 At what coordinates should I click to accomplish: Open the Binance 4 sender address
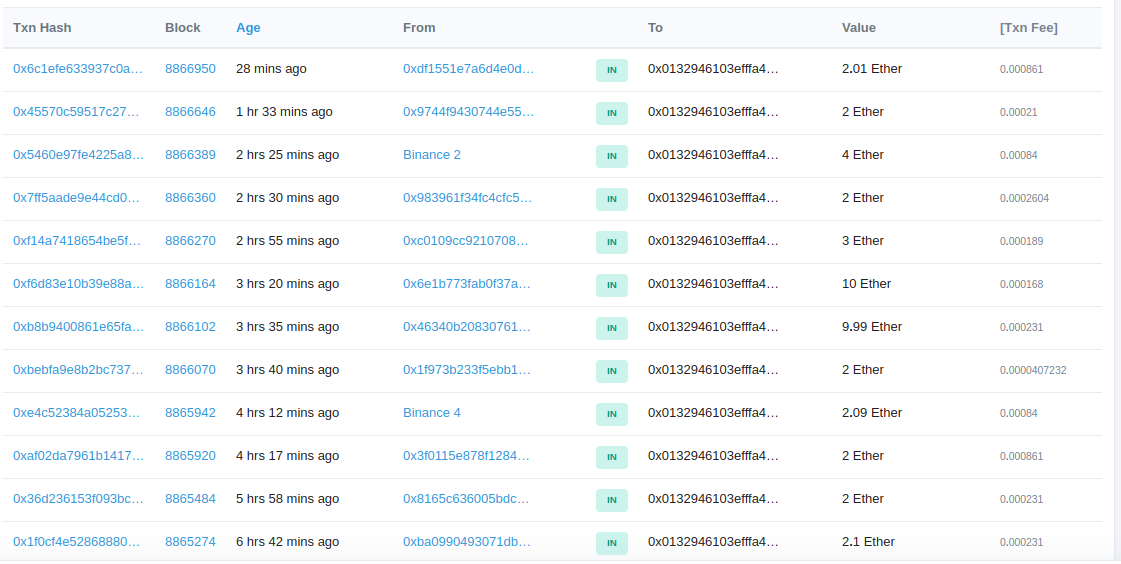point(432,412)
